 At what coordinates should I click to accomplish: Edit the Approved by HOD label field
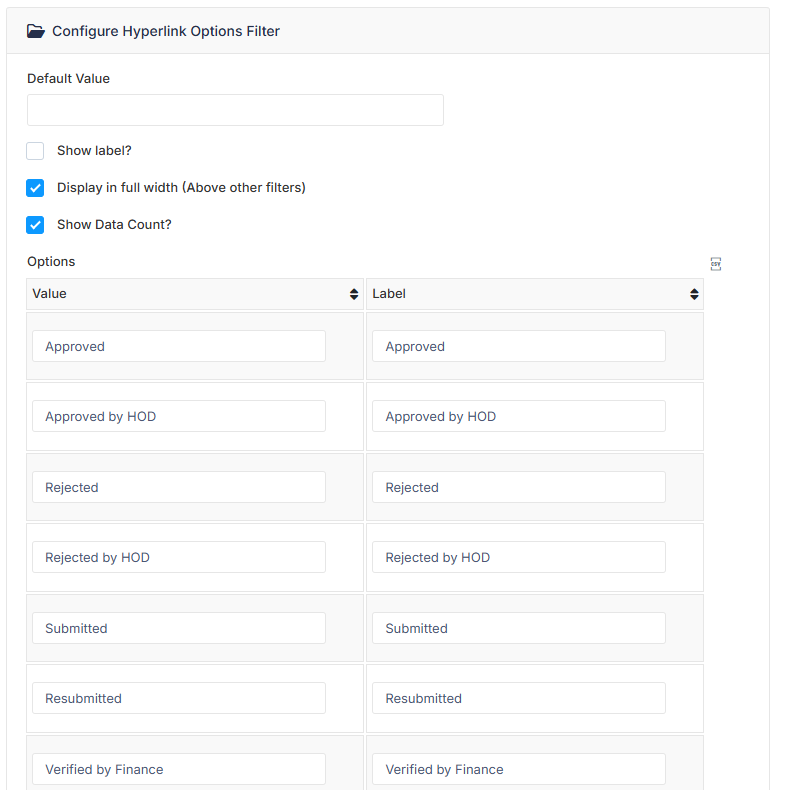point(519,416)
